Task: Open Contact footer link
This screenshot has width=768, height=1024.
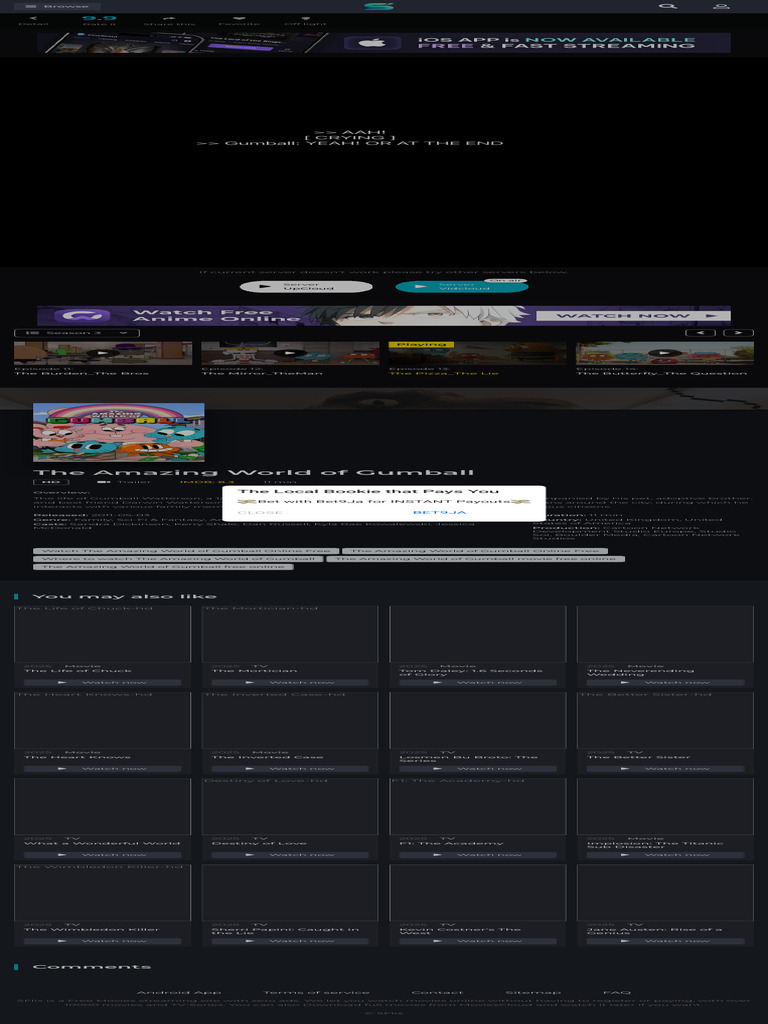Action: click(x=437, y=993)
